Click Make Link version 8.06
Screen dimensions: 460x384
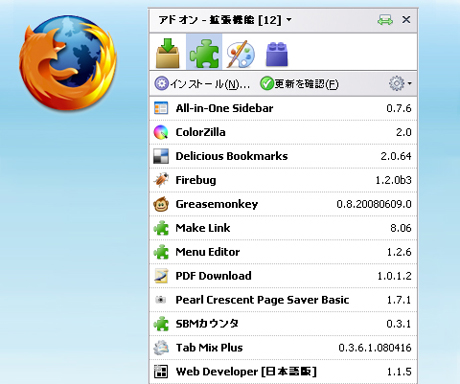[x=401, y=228]
